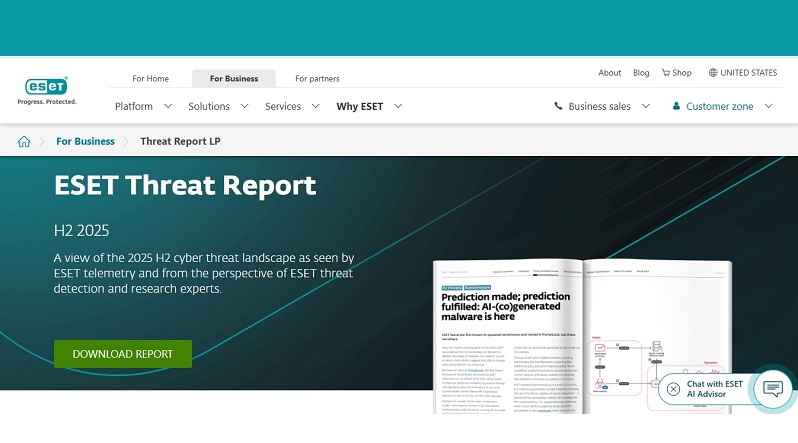Expand the Platform dropdown menu
The image size is (798, 443).
click(x=143, y=106)
